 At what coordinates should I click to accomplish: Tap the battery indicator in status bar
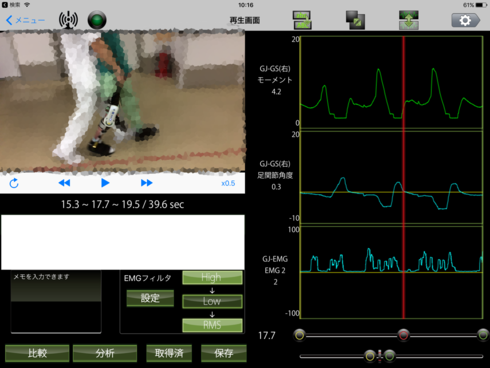481,5
